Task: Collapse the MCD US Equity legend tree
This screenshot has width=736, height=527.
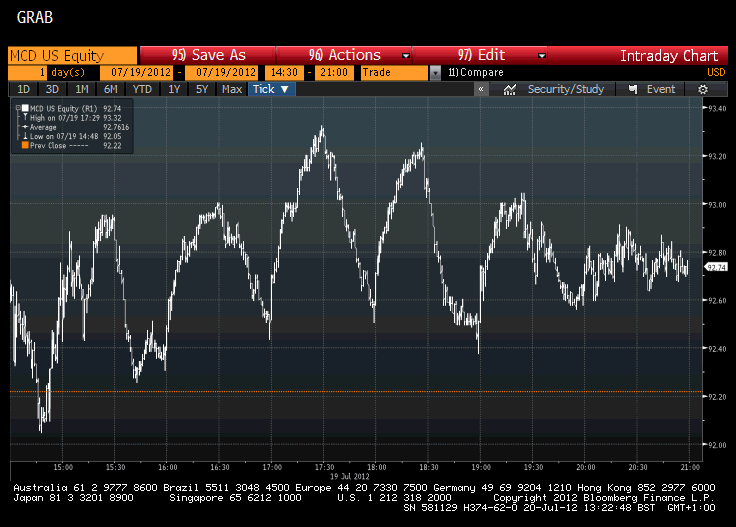Action: [x=18, y=108]
